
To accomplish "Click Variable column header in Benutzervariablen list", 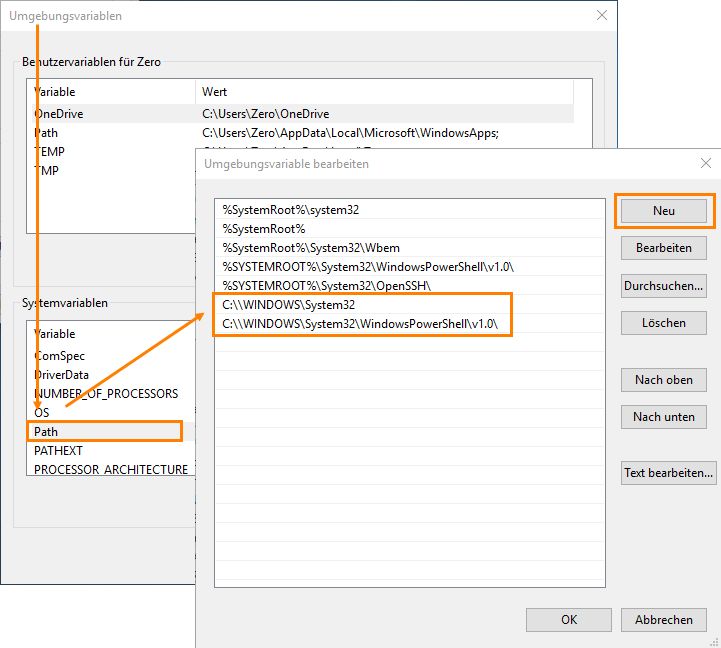I will tap(111, 92).
